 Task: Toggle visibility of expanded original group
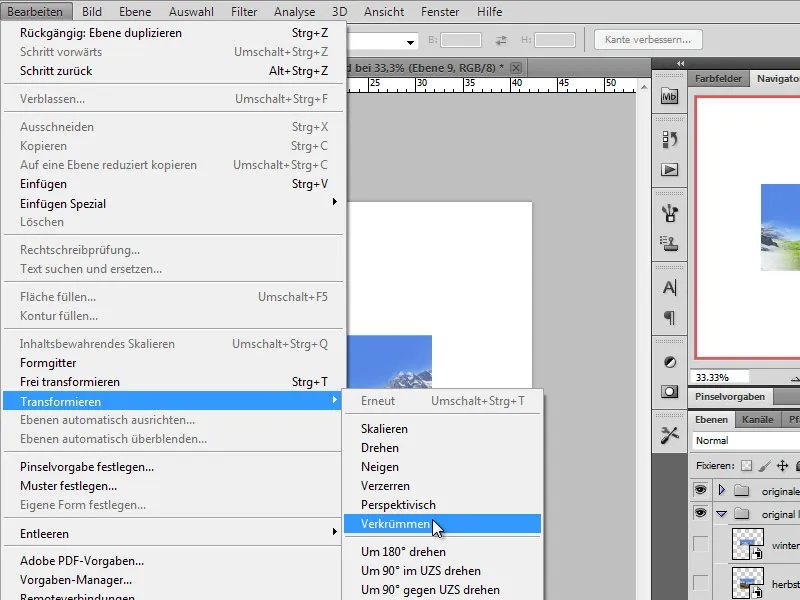coord(701,513)
